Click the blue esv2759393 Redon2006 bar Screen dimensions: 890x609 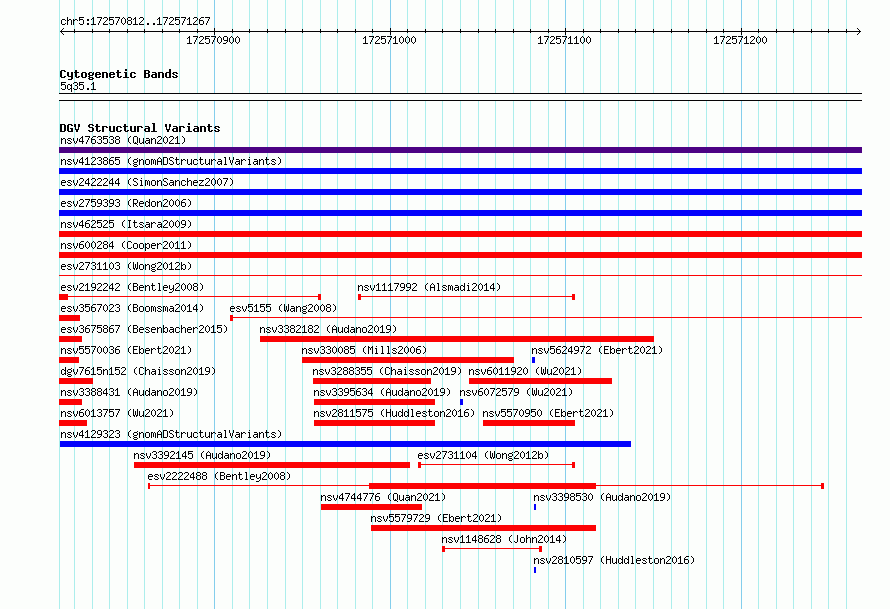coord(460,213)
